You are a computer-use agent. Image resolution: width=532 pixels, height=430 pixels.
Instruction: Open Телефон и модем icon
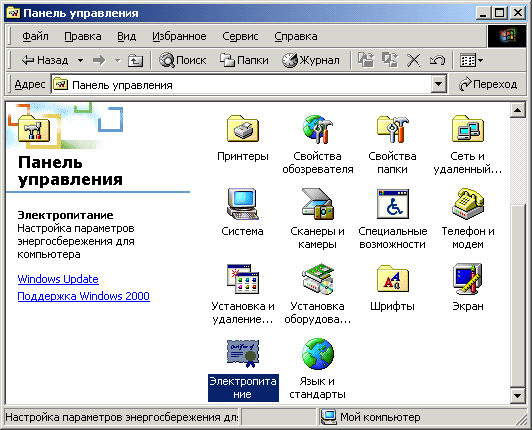click(468, 204)
